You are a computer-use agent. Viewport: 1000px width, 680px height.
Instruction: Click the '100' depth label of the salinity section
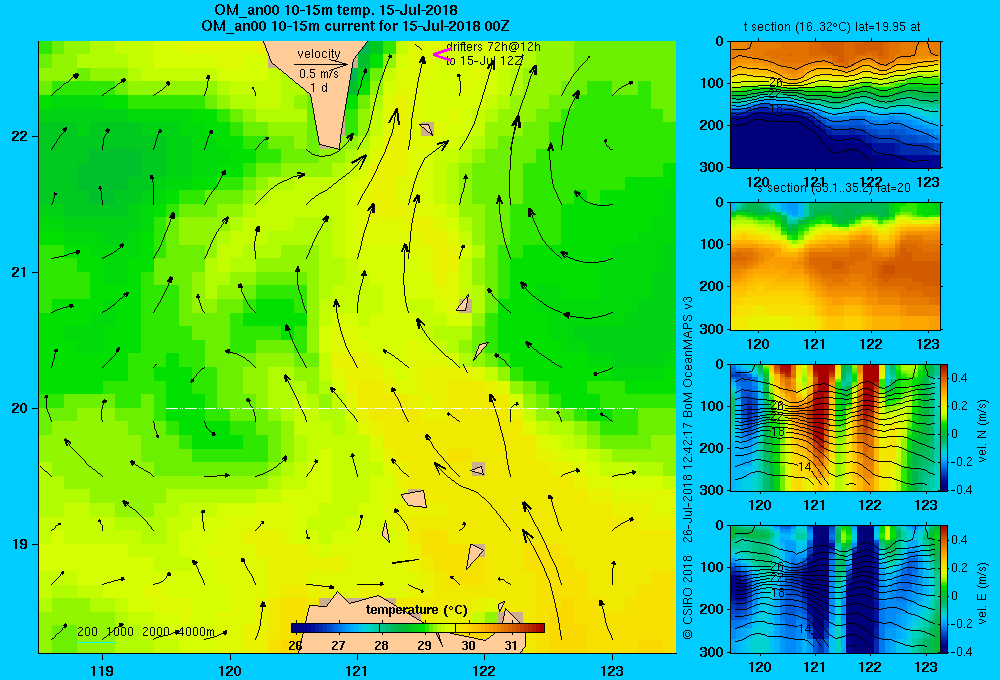point(713,244)
